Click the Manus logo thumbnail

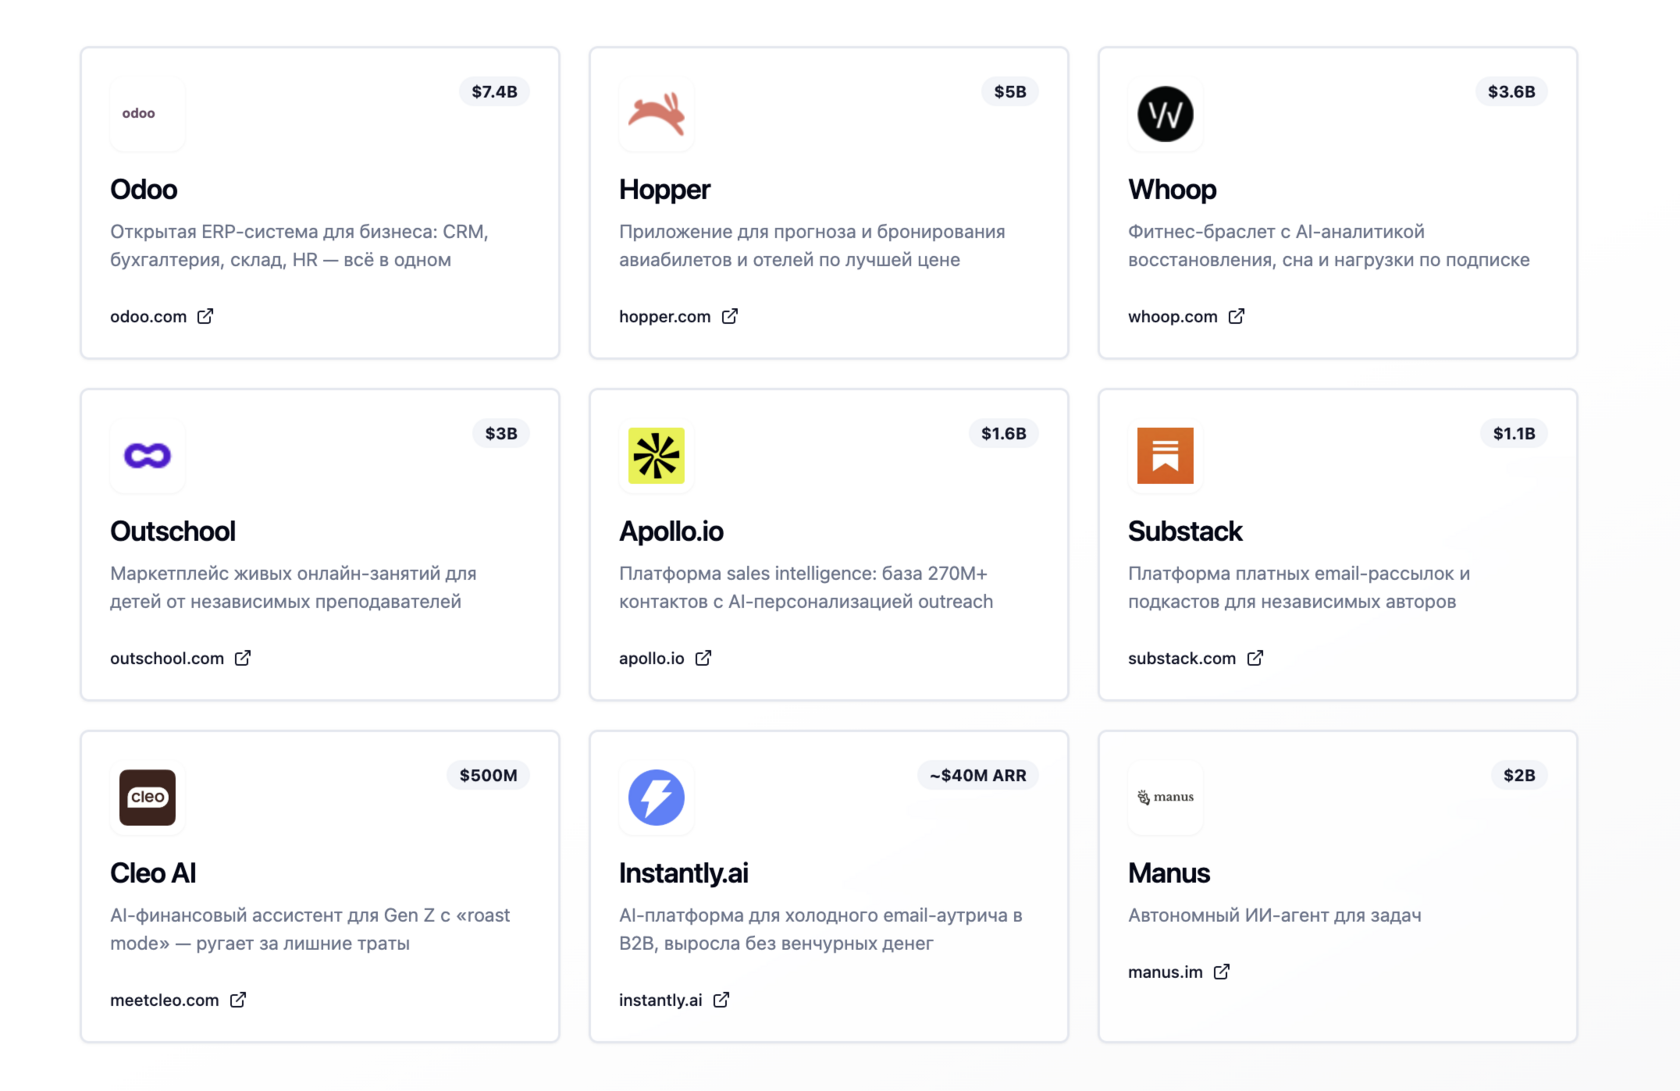pyautogui.click(x=1165, y=798)
